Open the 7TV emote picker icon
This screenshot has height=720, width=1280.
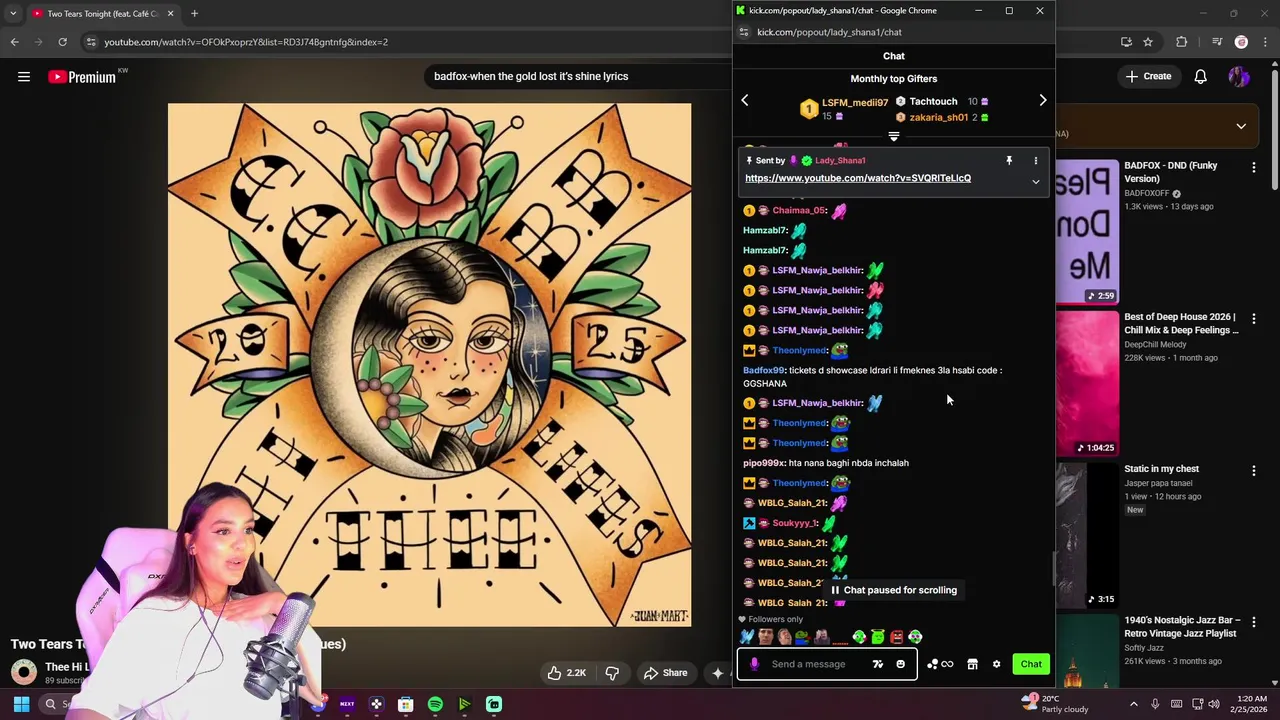(x=878, y=664)
